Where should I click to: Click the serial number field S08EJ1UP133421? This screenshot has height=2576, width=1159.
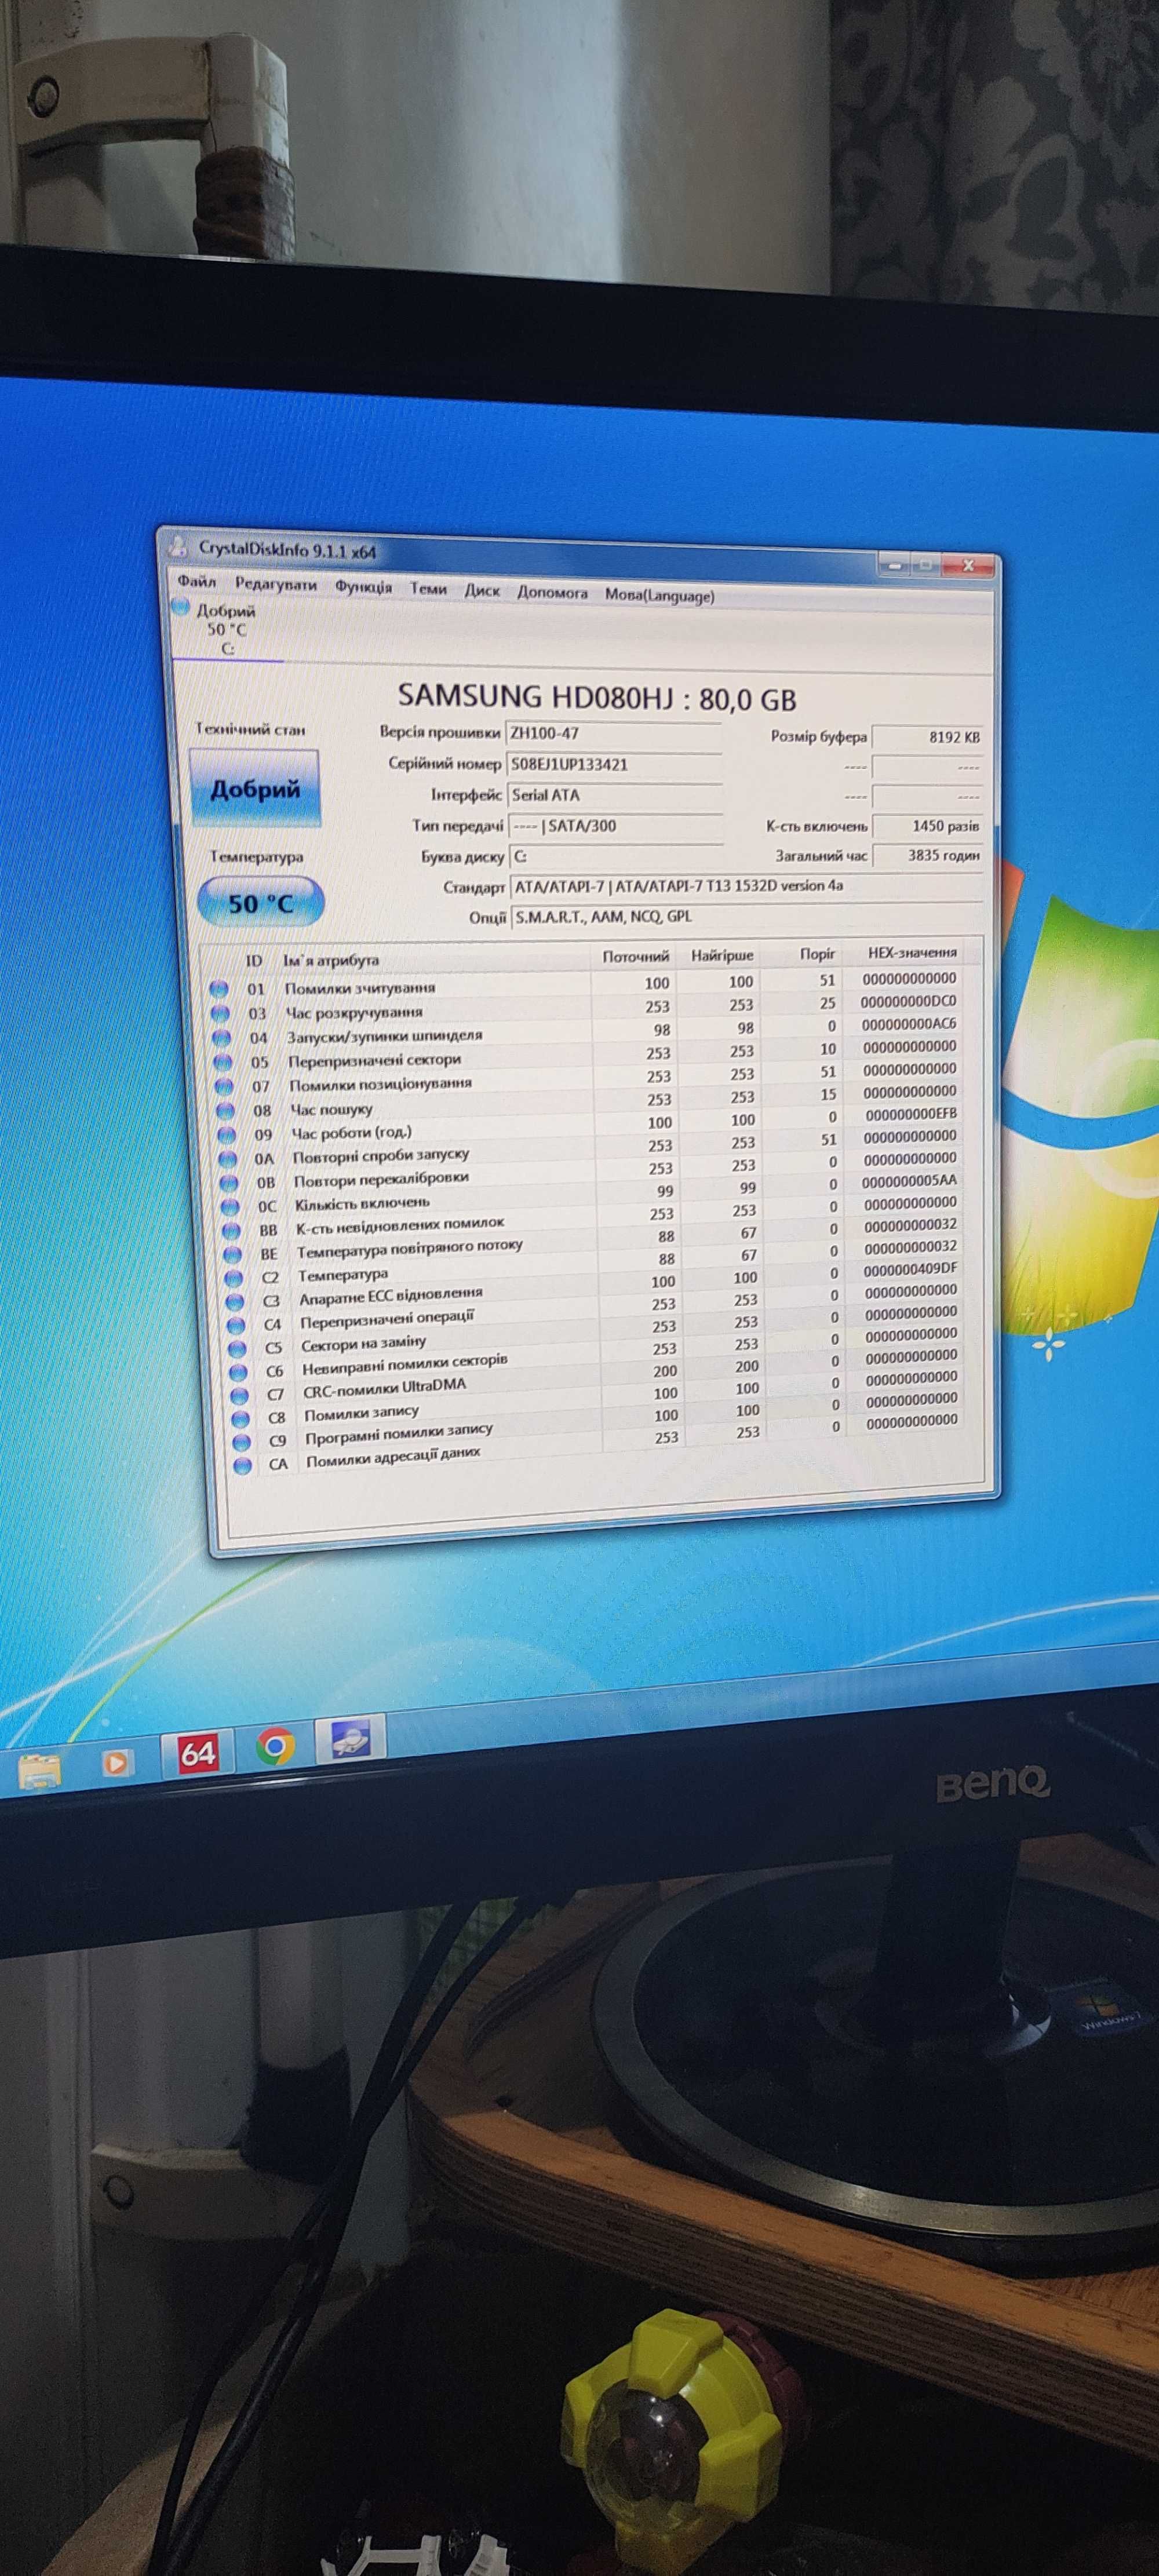click(614, 765)
